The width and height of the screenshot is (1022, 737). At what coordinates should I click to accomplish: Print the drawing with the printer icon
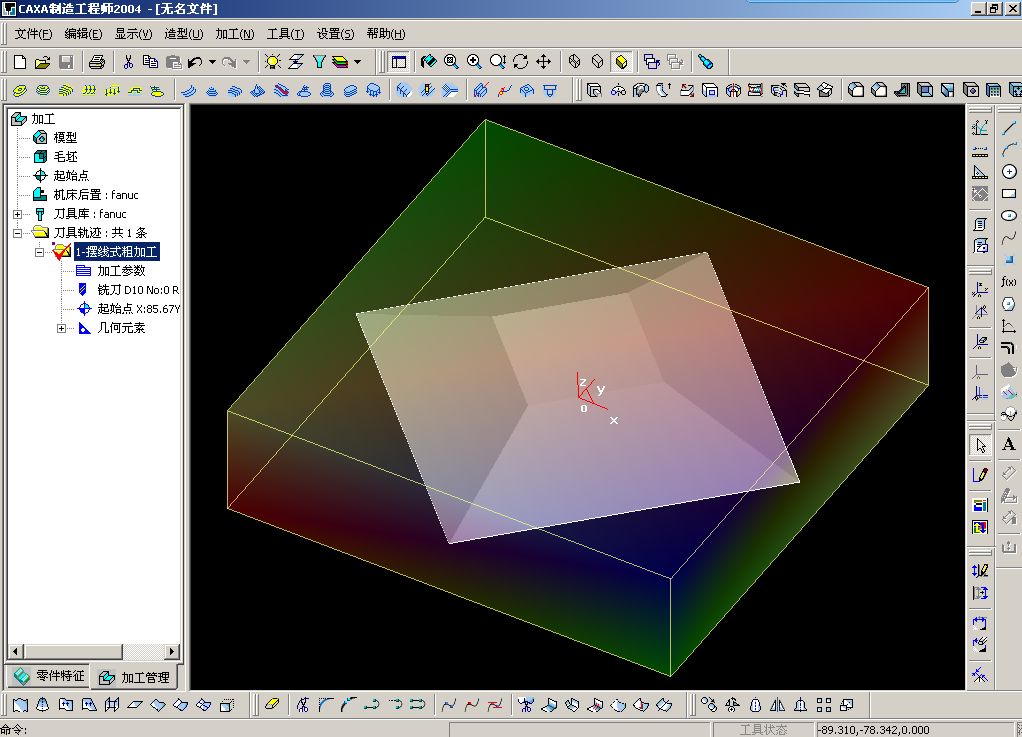click(x=96, y=62)
